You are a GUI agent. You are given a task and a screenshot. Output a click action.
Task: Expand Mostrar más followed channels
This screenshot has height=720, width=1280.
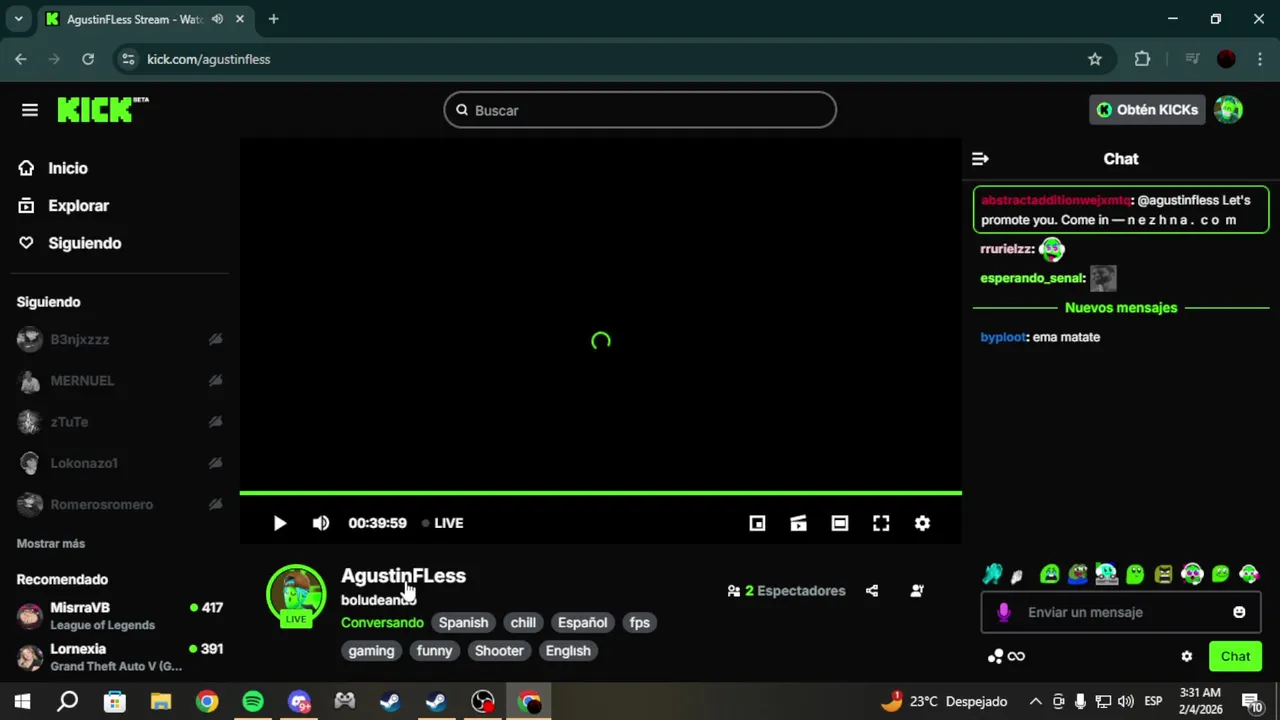click(51, 544)
